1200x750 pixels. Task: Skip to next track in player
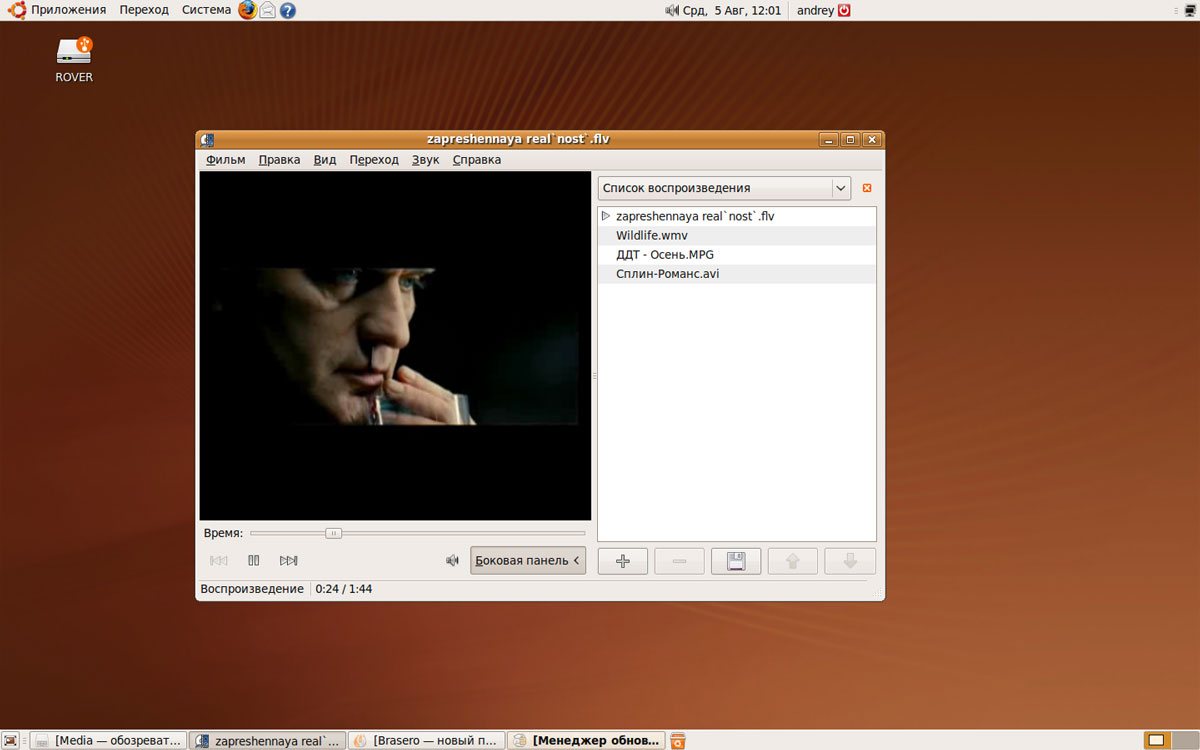tap(289, 561)
